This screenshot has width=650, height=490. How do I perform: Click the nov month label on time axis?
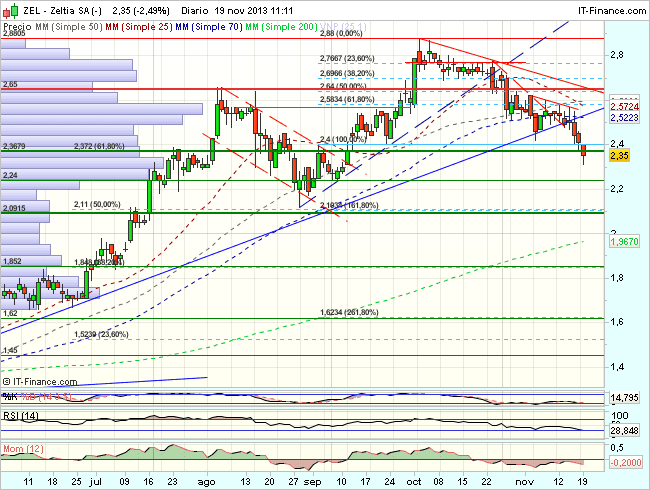[525, 482]
